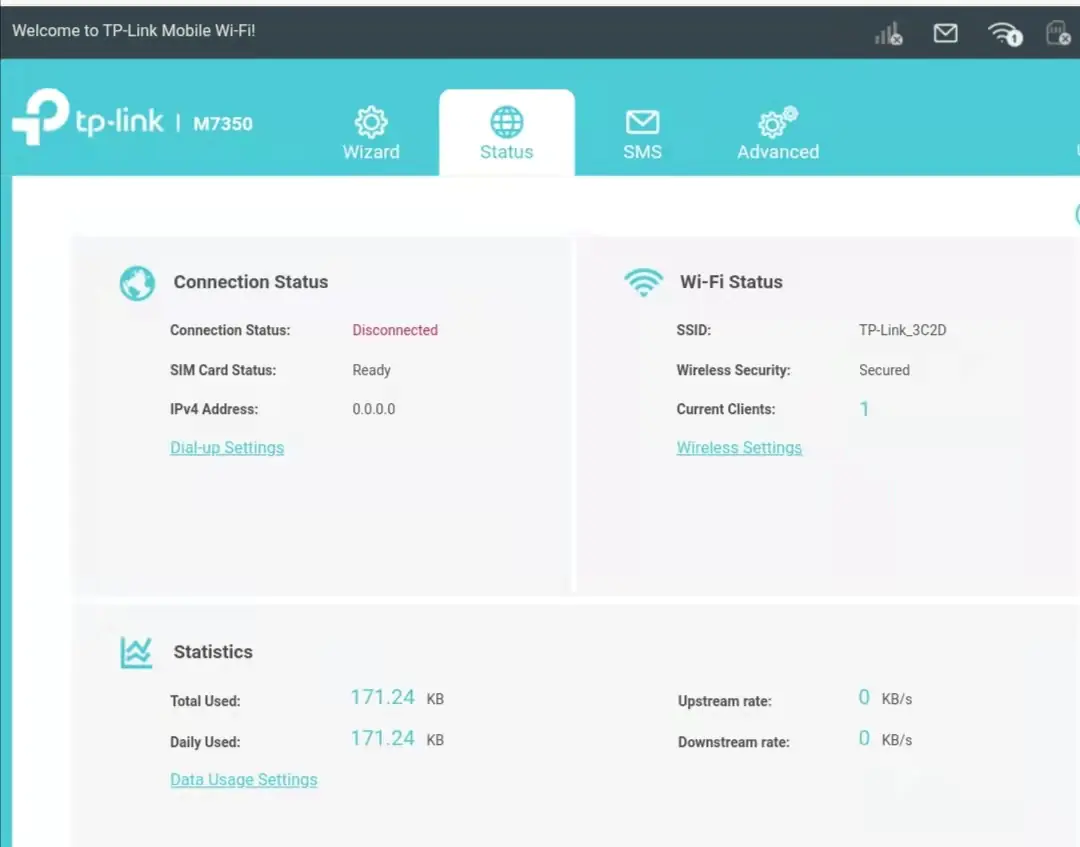The width and height of the screenshot is (1080, 847).
Task: Open Data Usage Settings
Action: click(x=244, y=779)
